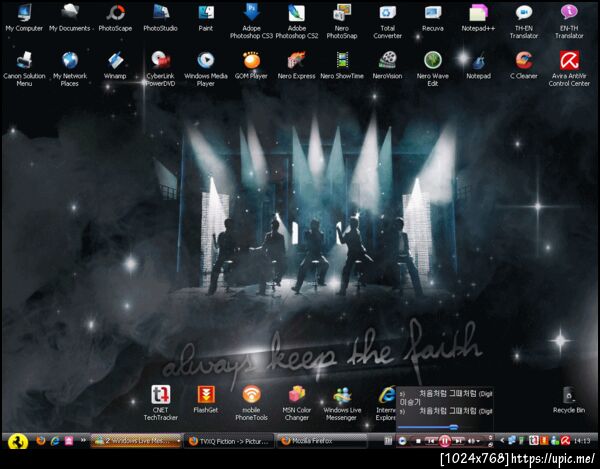Launch Recuva recovery tool
The width and height of the screenshot is (600, 469).
433,18
